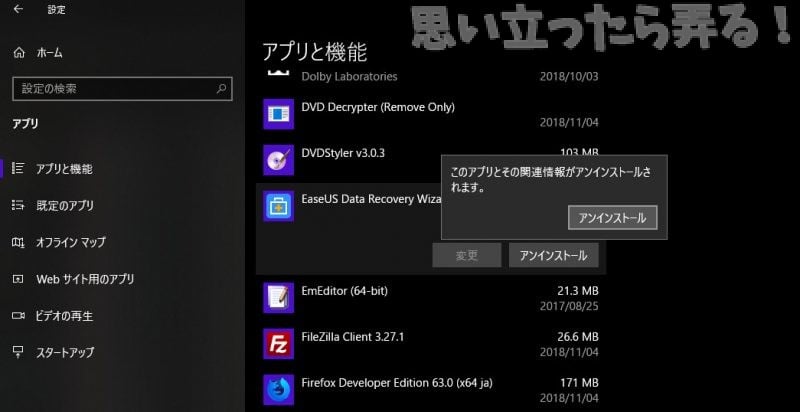Screen dimensions: 800x412
Task: Click the Dolby Laboratories app icon
Action: pyautogui.click(x=278, y=73)
